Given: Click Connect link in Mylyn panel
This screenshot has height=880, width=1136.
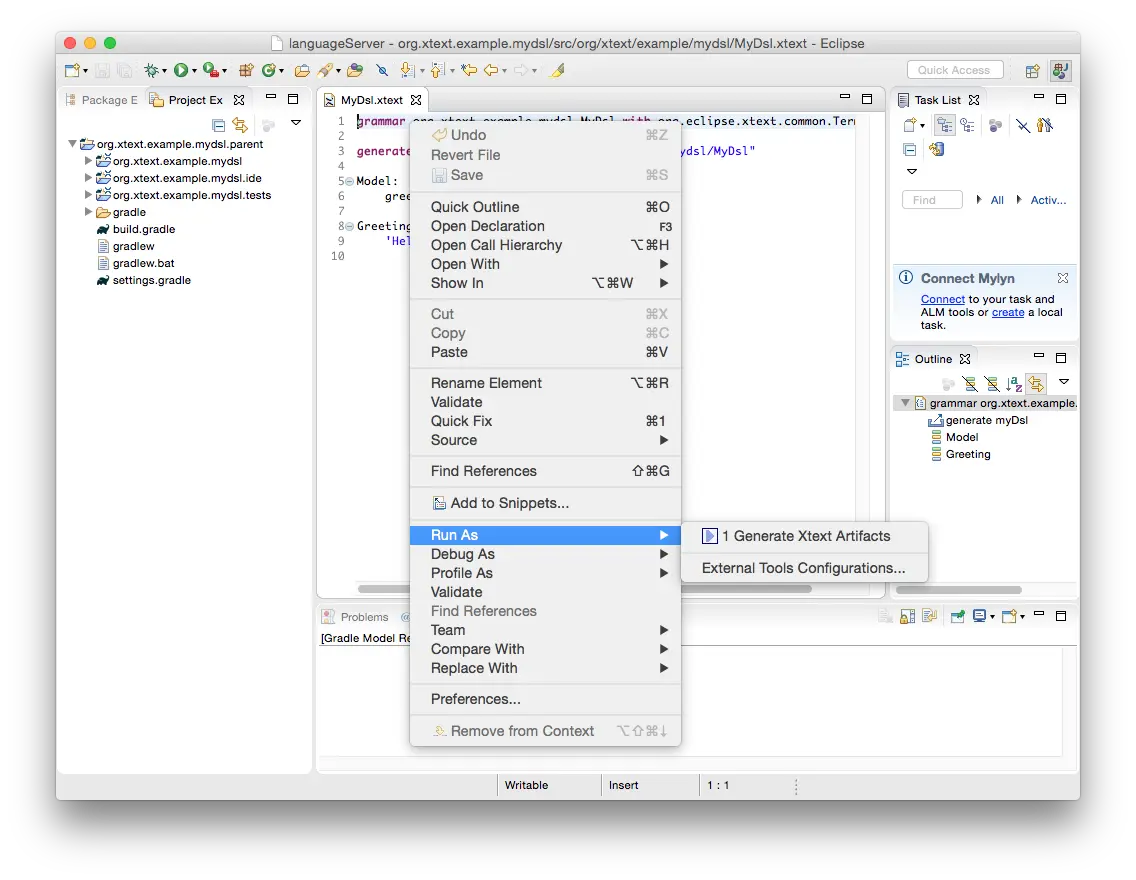Looking at the screenshot, I should point(943,299).
